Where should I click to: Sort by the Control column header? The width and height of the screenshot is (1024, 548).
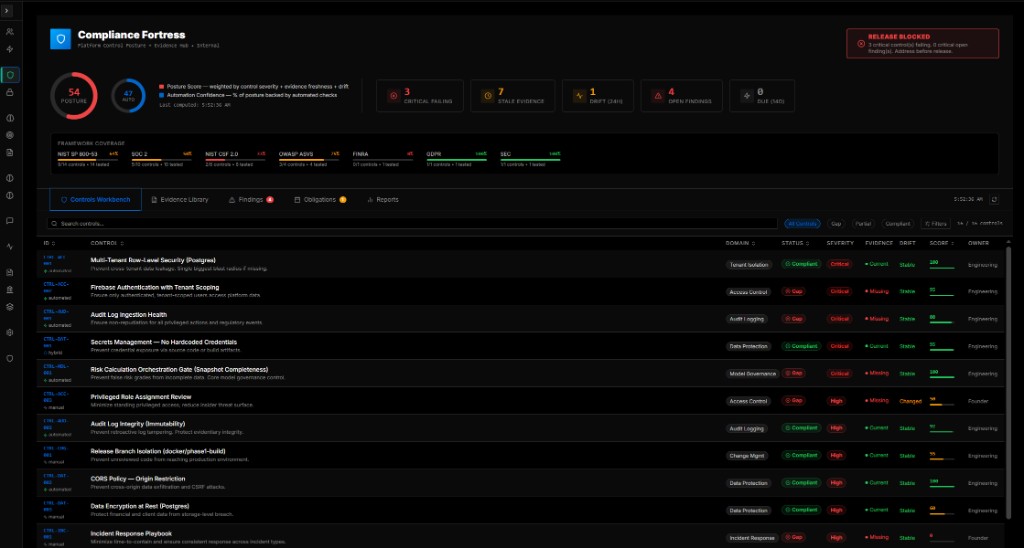107,243
